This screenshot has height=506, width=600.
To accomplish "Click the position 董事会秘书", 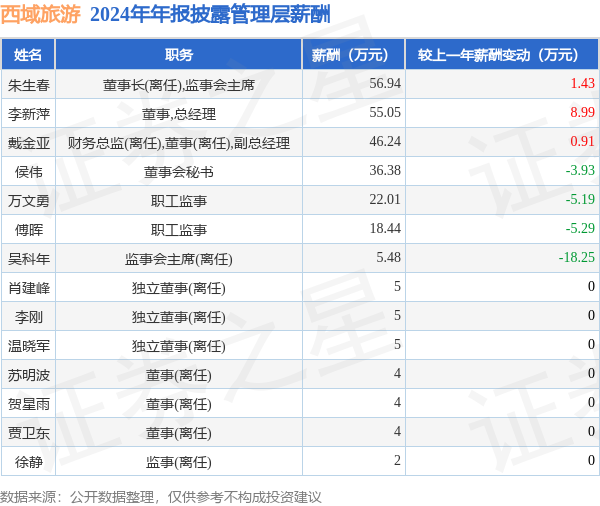I will 179,172.
